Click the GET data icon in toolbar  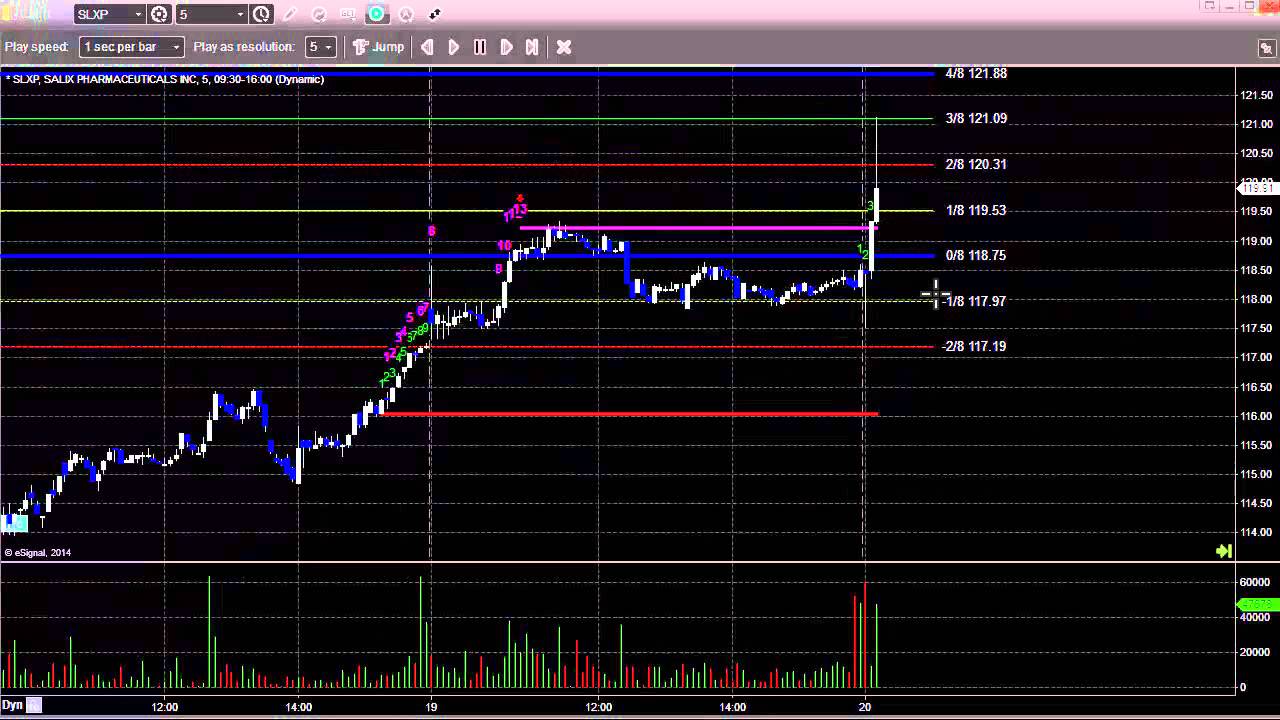[x=348, y=15]
